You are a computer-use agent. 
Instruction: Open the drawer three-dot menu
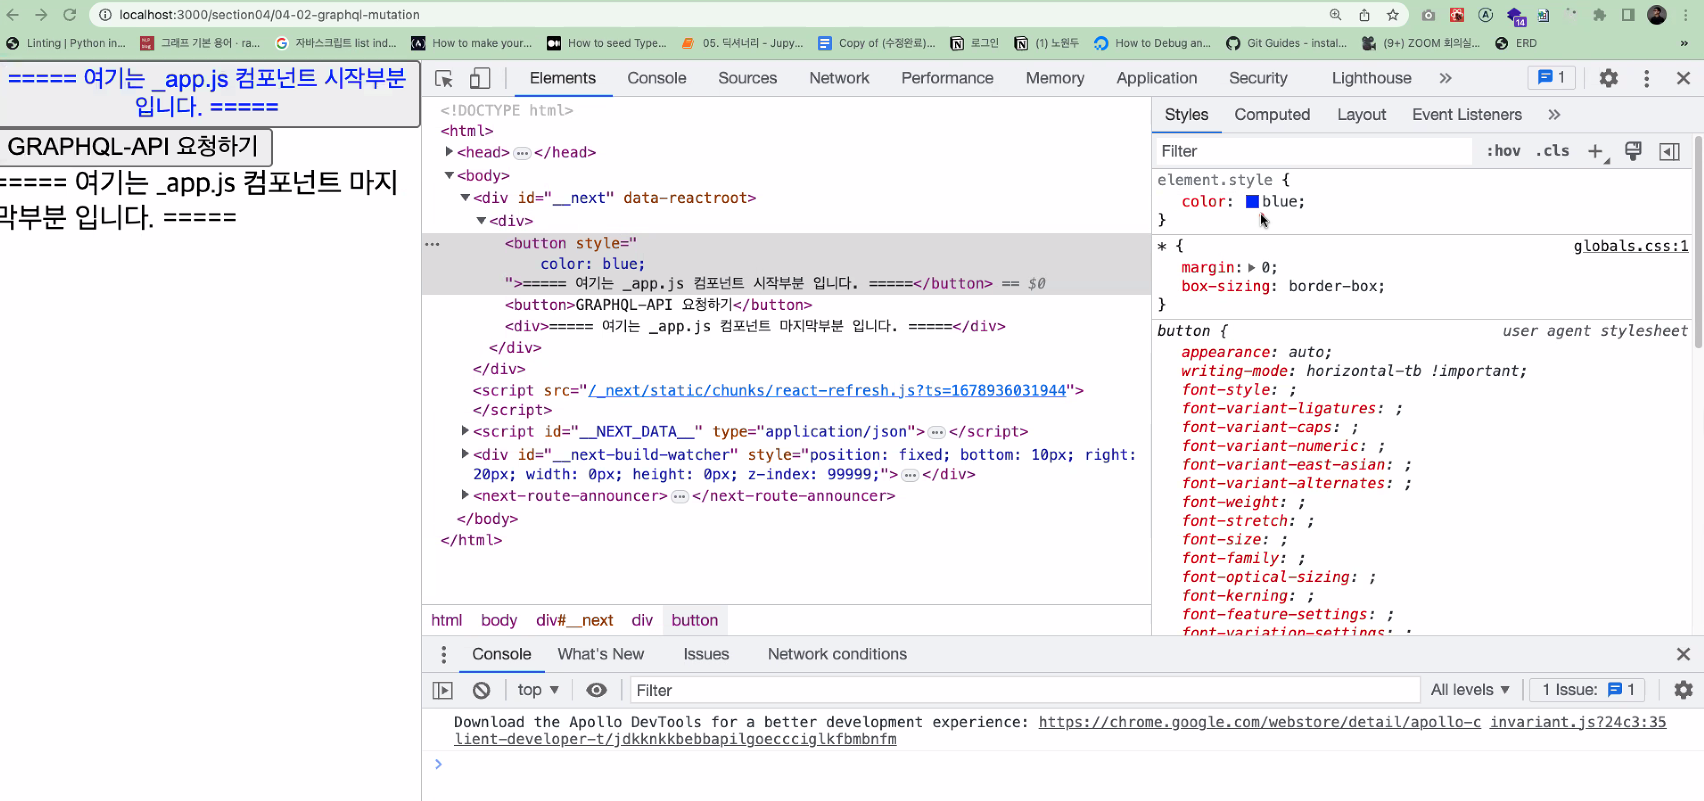[x=443, y=654]
